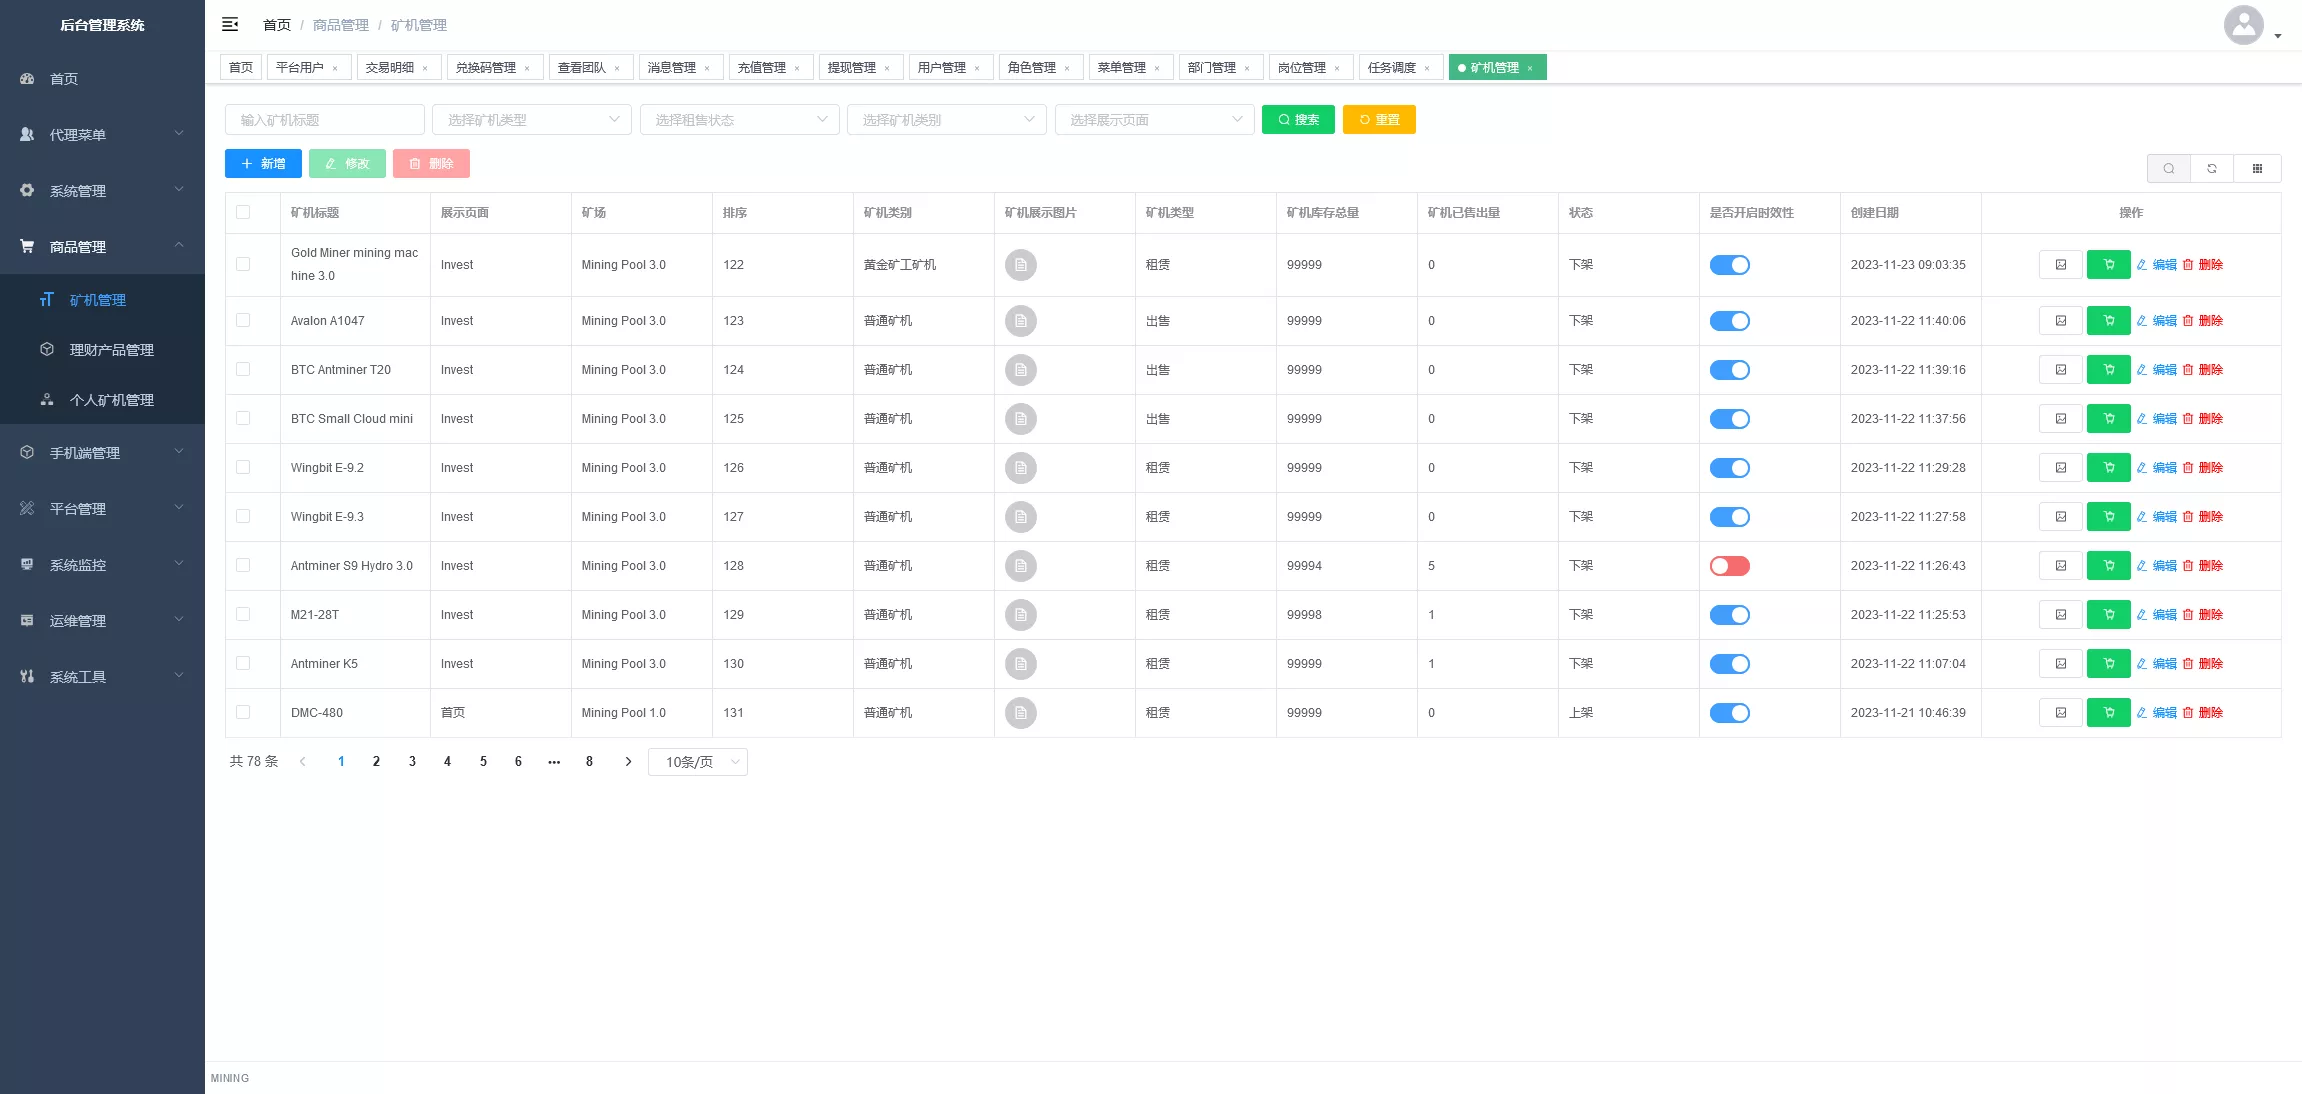Tick checkbox for BTC Antminer T20 row

click(x=243, y=370)
